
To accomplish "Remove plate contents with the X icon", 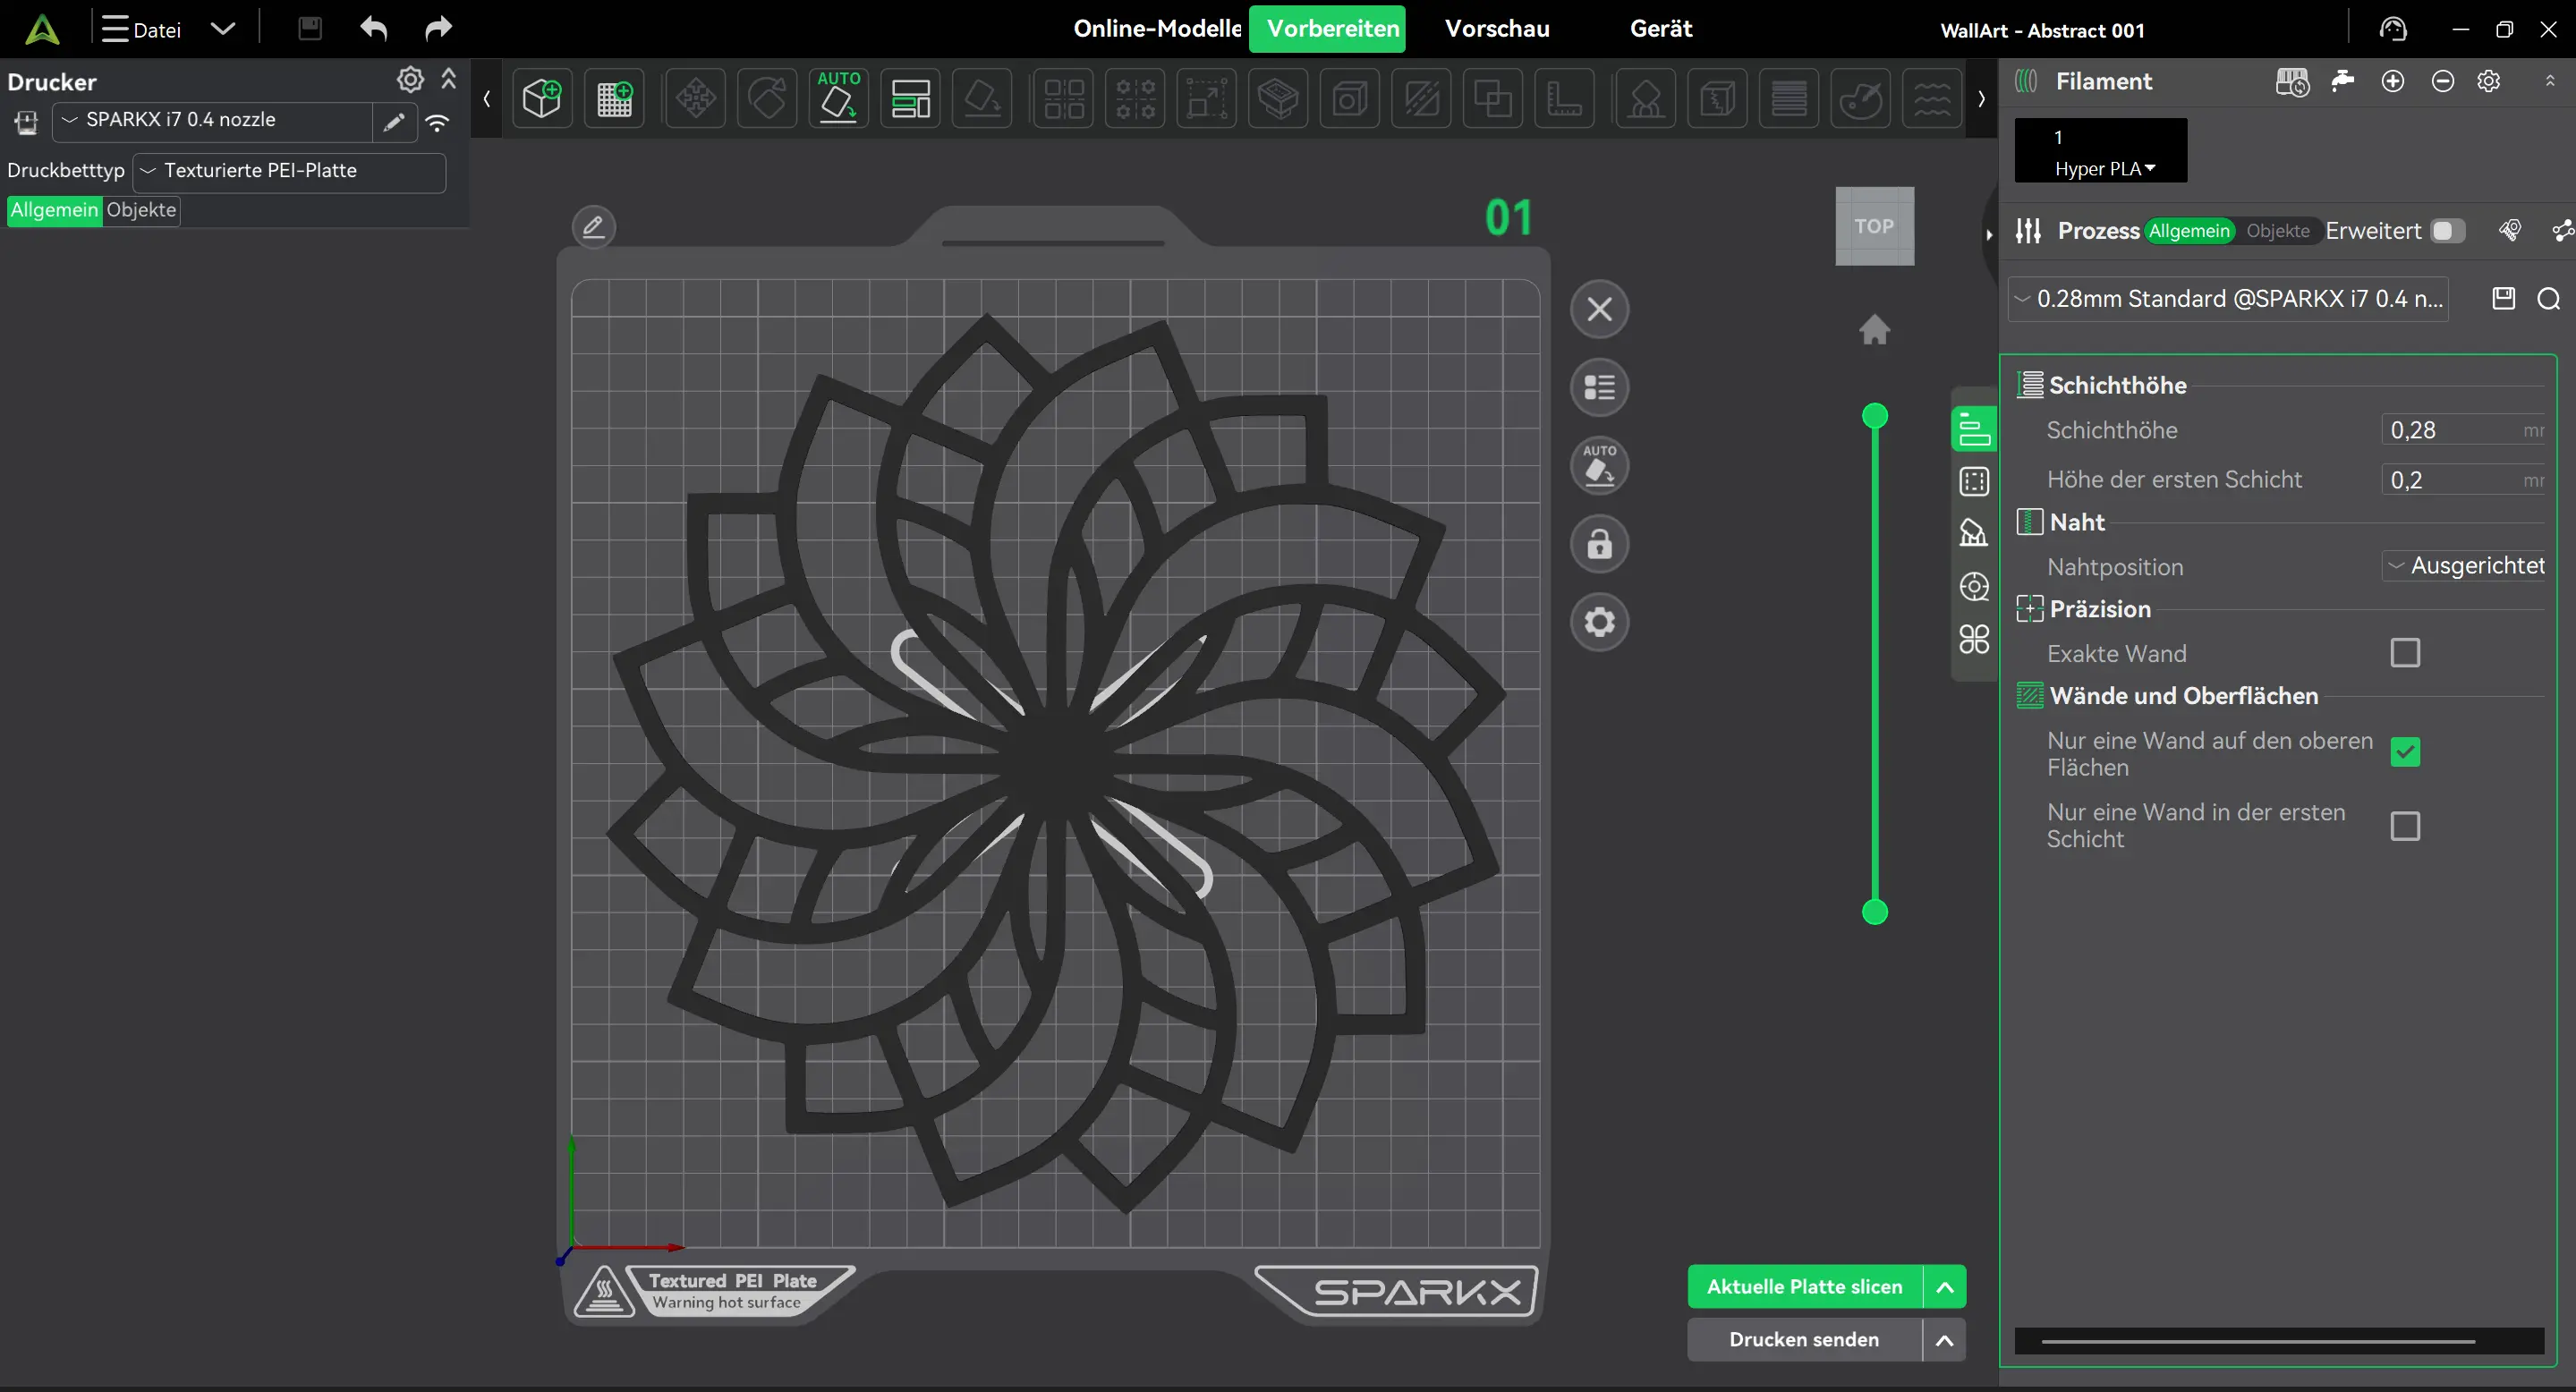I will click(1600, 309).
